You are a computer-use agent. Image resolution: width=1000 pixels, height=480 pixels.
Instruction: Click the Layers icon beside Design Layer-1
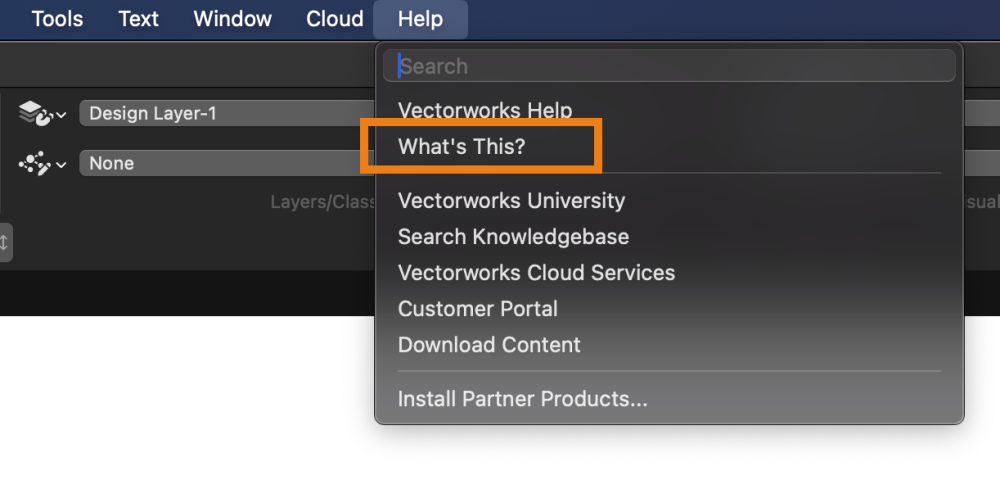coord(34,114)
